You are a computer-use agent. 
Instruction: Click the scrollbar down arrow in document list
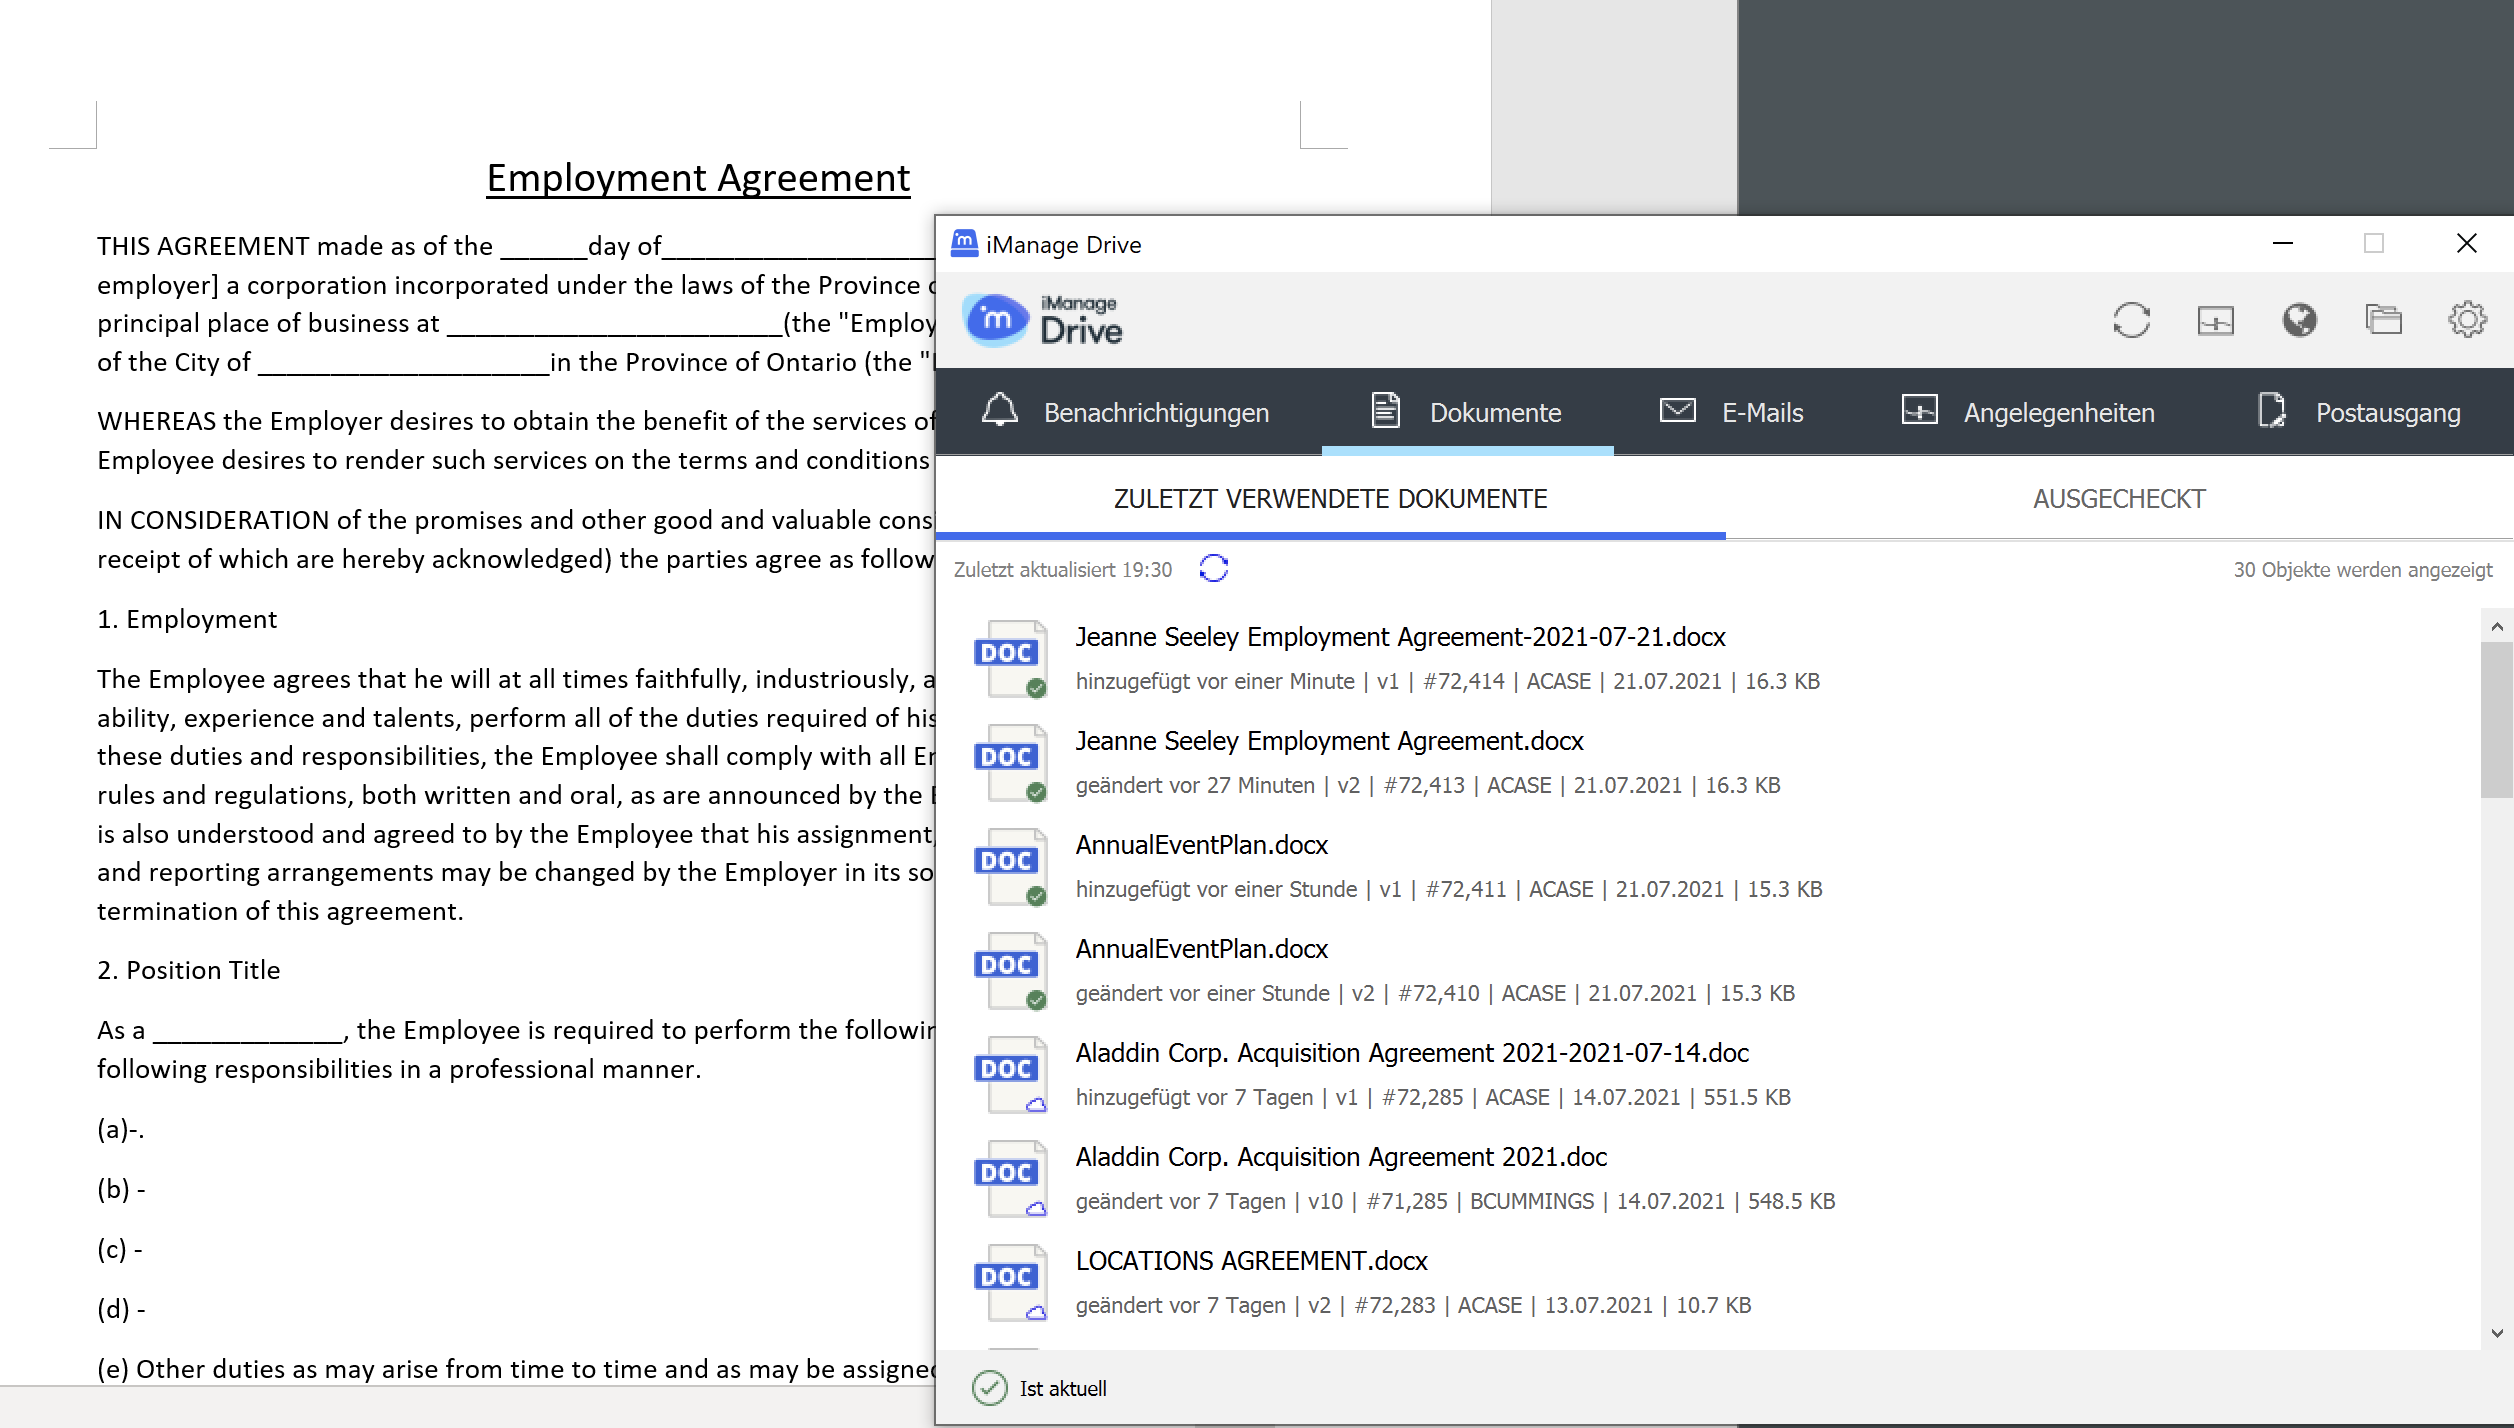point(2497,1333)
